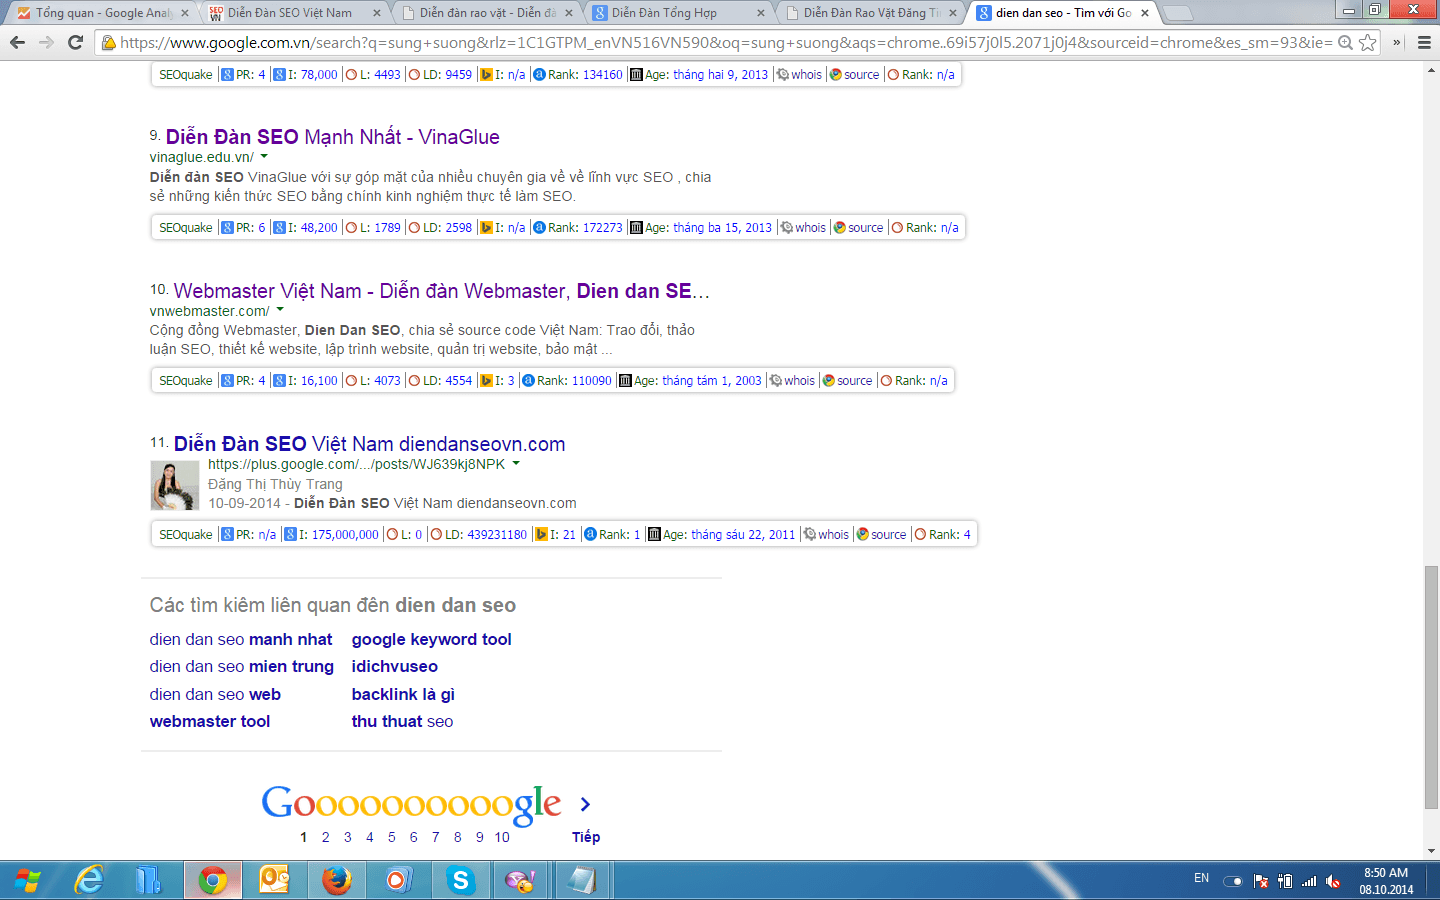Click the extensions overflow chevron in the Chrome toolbar
1440x900 pixels.
click(x=1397, y=42)
